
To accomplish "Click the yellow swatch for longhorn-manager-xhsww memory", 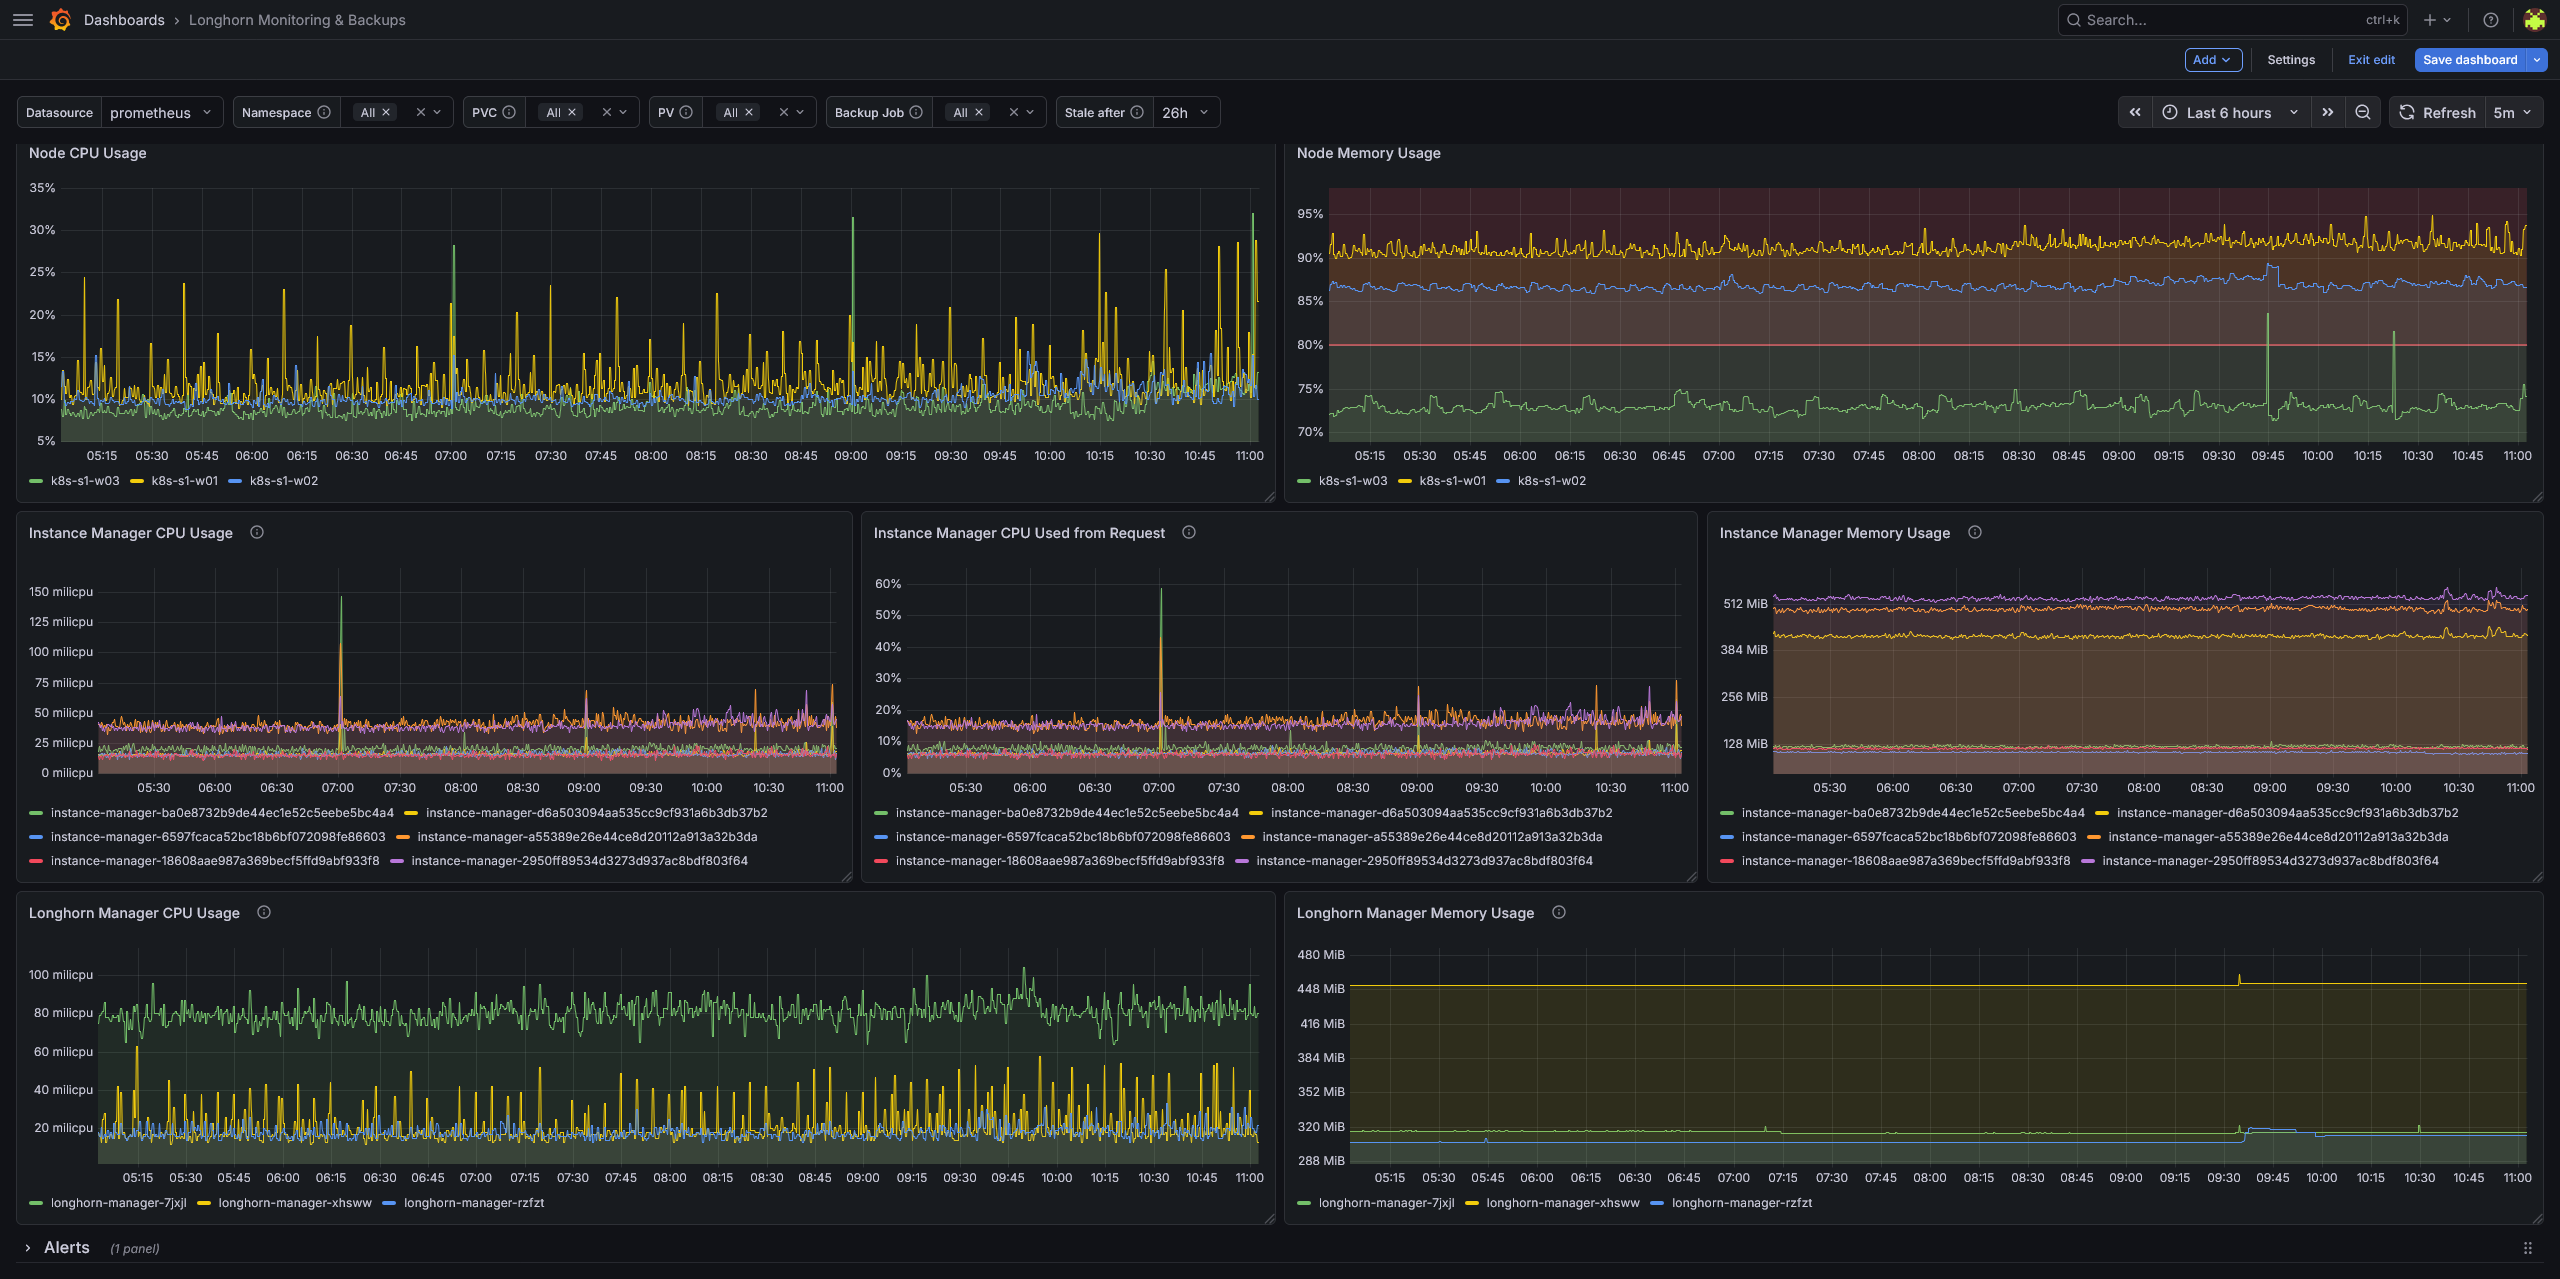I will pos(1471,1203).
